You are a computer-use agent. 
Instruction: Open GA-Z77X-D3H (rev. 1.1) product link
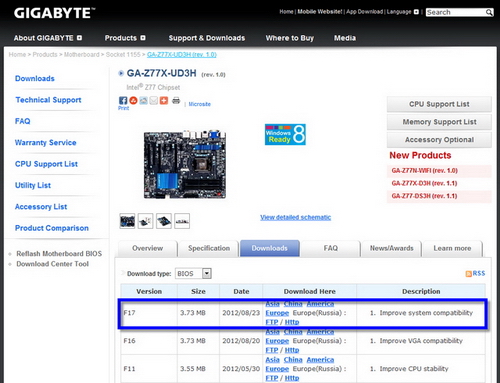coord(424,183)
